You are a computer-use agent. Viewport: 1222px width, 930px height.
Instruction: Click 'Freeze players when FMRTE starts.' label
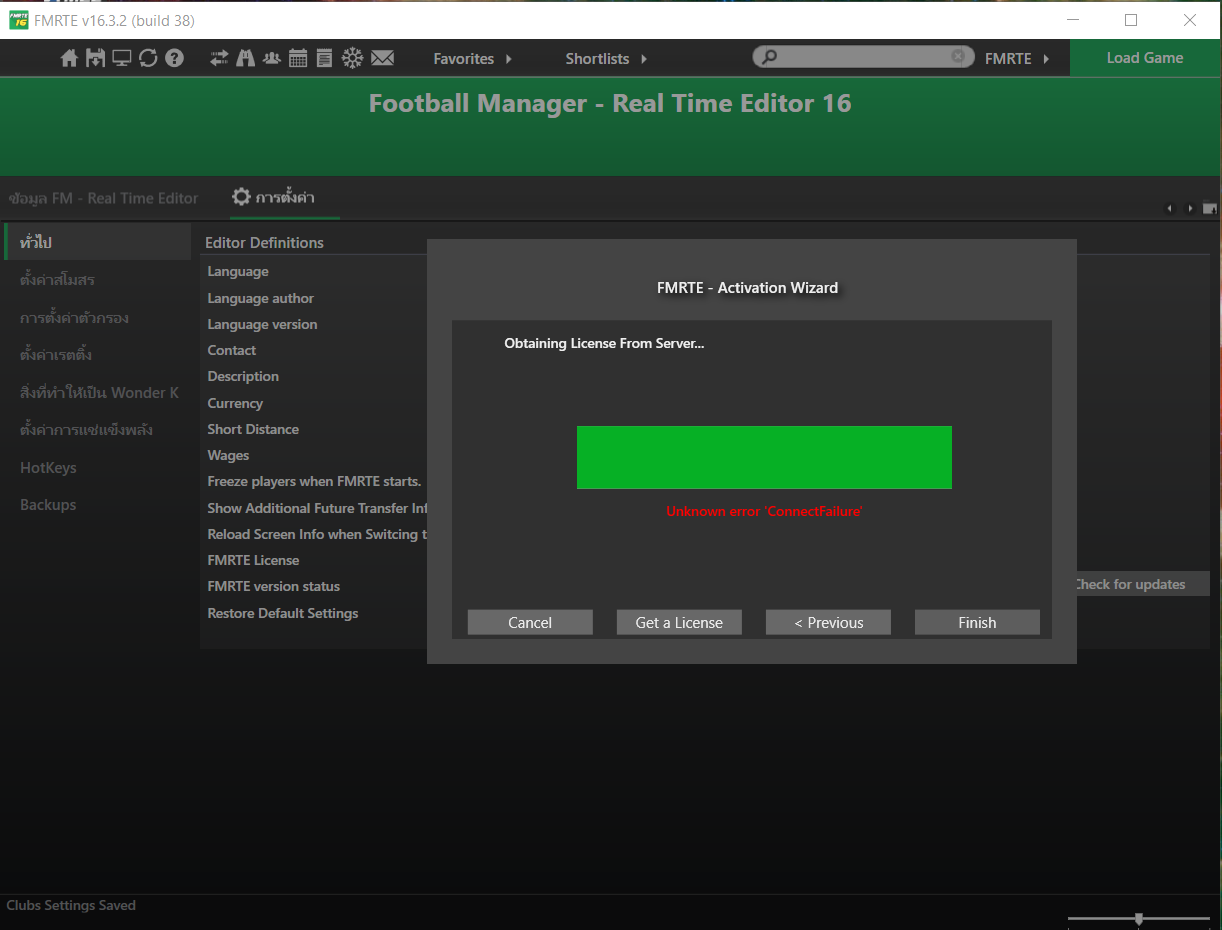pyautogui.click(x=314, y=481)
